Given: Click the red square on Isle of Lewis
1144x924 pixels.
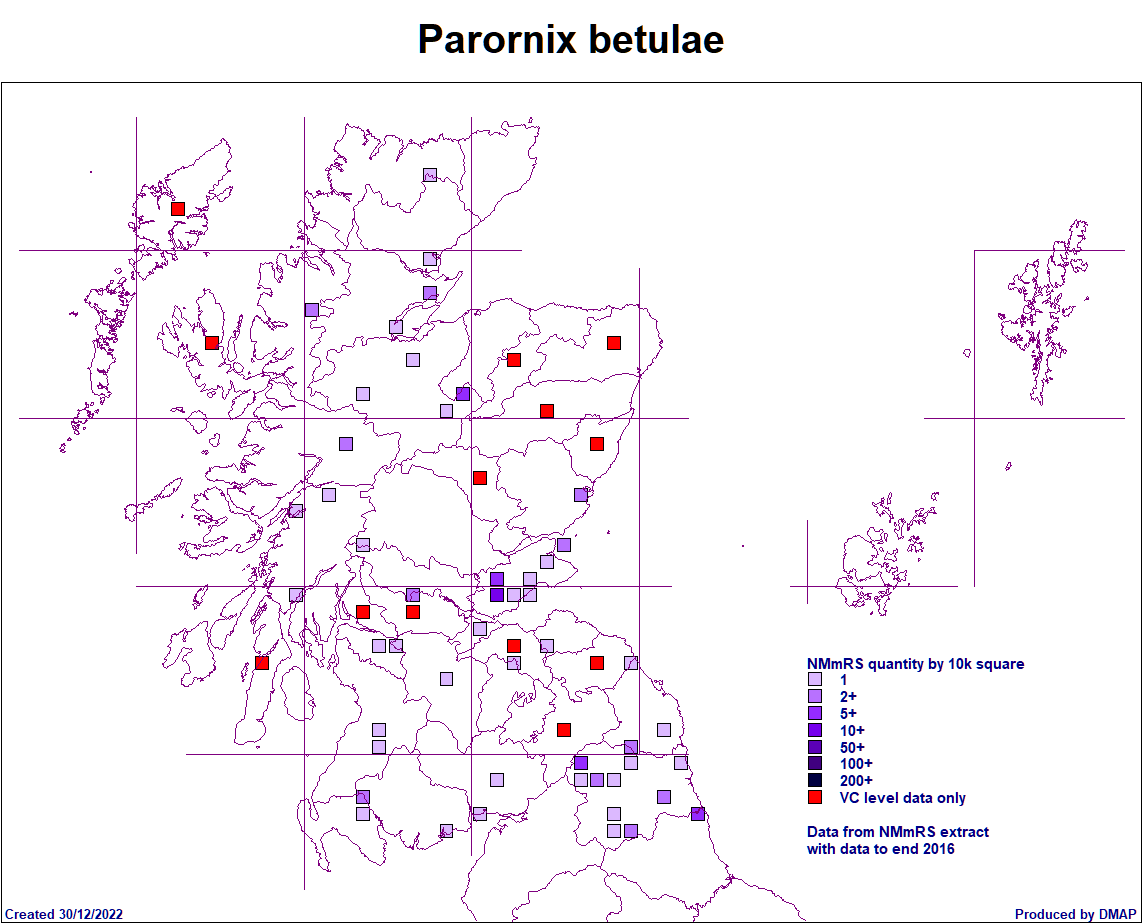Looking at the screenshot, I should coord(178,209).
